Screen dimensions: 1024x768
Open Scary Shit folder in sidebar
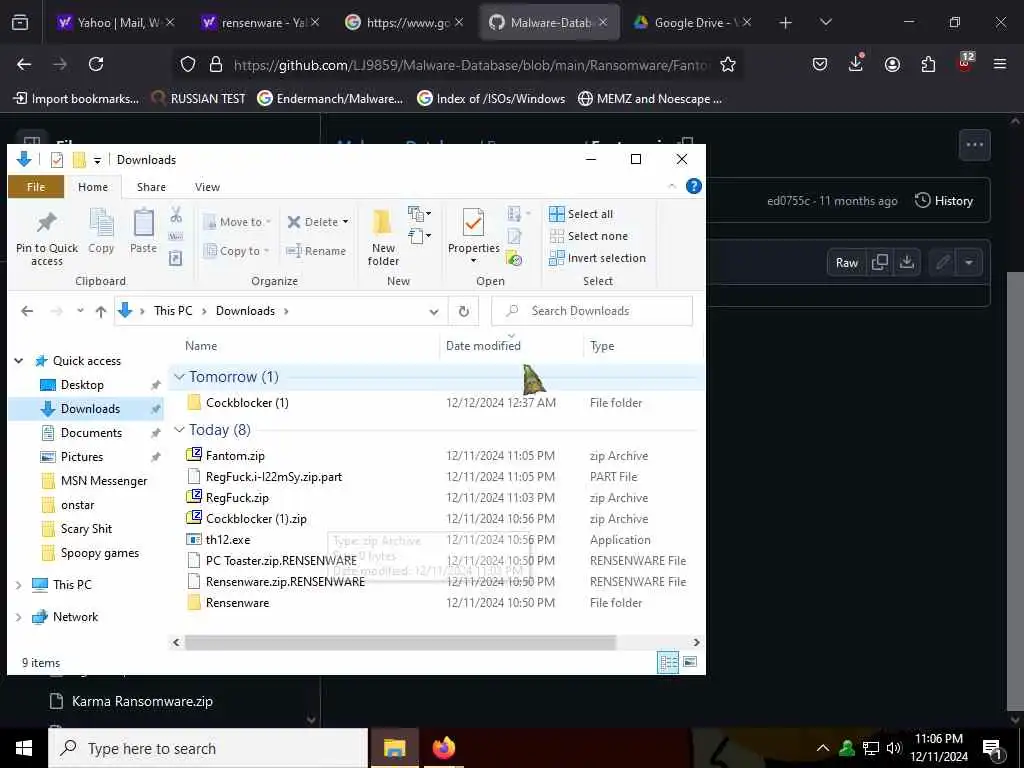[86, 529]
